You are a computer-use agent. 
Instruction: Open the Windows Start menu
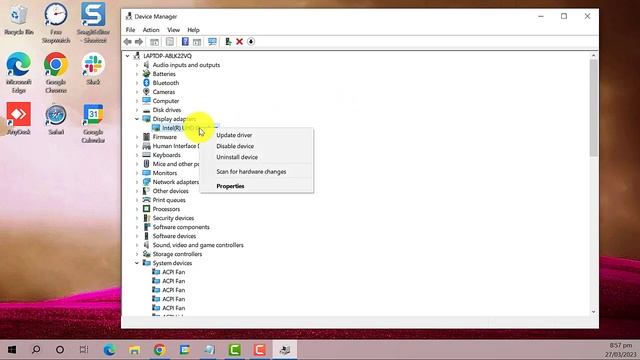click(12, 350)
